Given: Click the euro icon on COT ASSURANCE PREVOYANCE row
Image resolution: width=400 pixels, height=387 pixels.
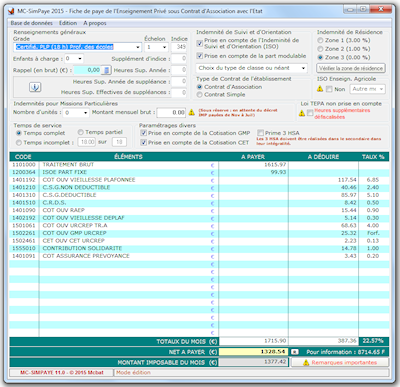Looking at the screenshot, I should (213, 256).
